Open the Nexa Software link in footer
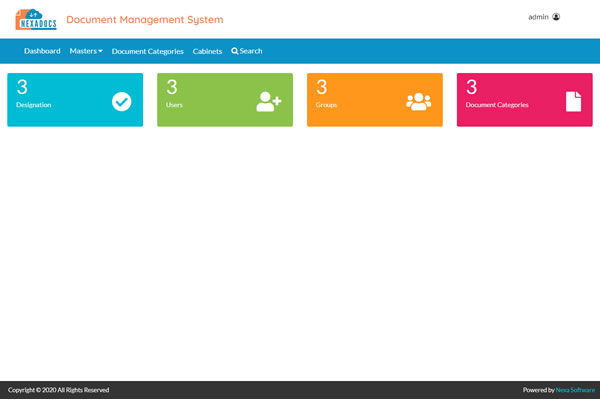Image resolution: width=600 pixels, height=400 pixels. 575,390
